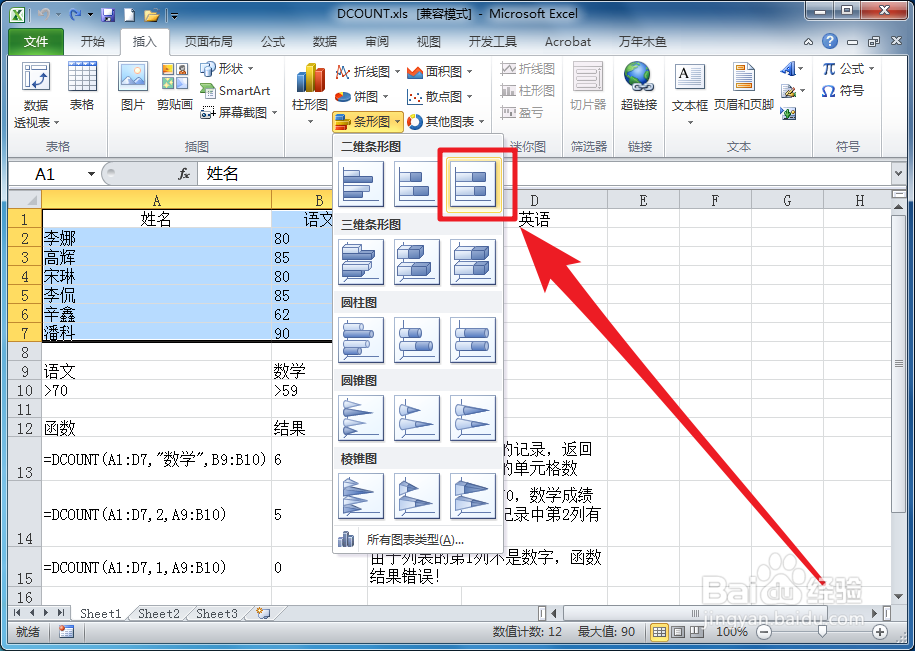Switch to 分页预览 view mode
Viewport: 915px width, 651px height.
[x=697, y=632]
